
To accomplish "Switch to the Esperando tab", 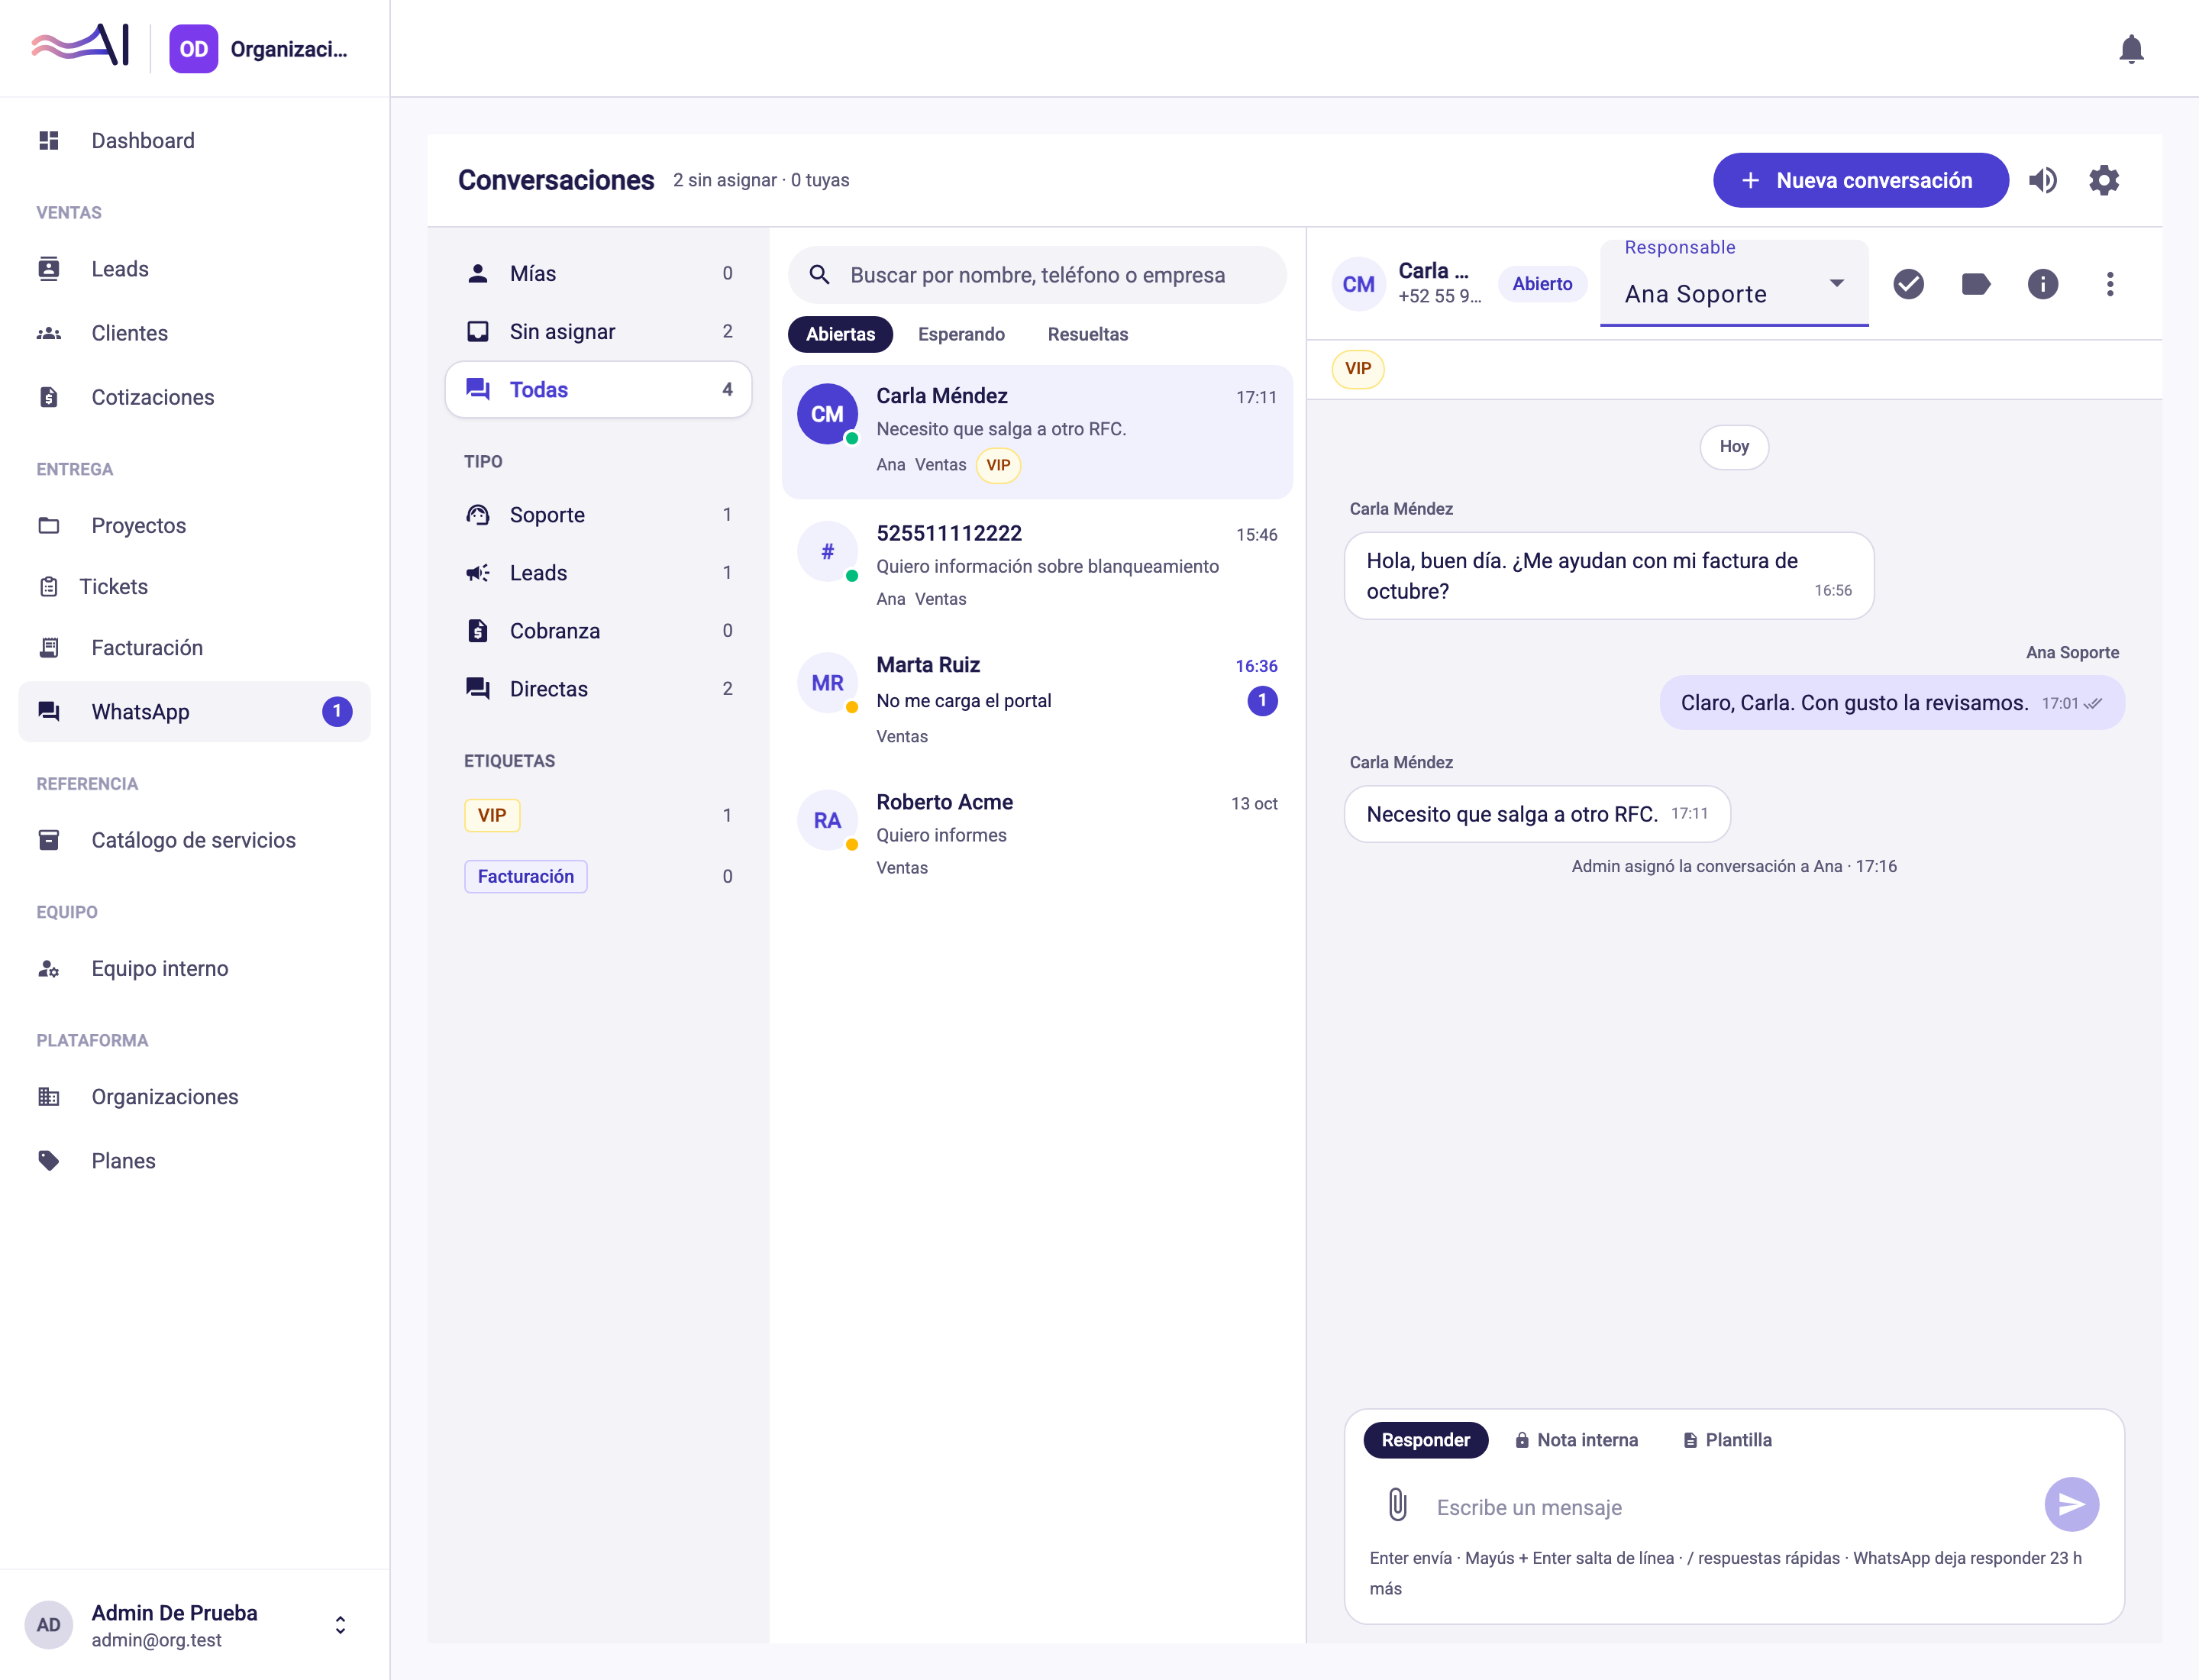I will click(x=961, y=334).
